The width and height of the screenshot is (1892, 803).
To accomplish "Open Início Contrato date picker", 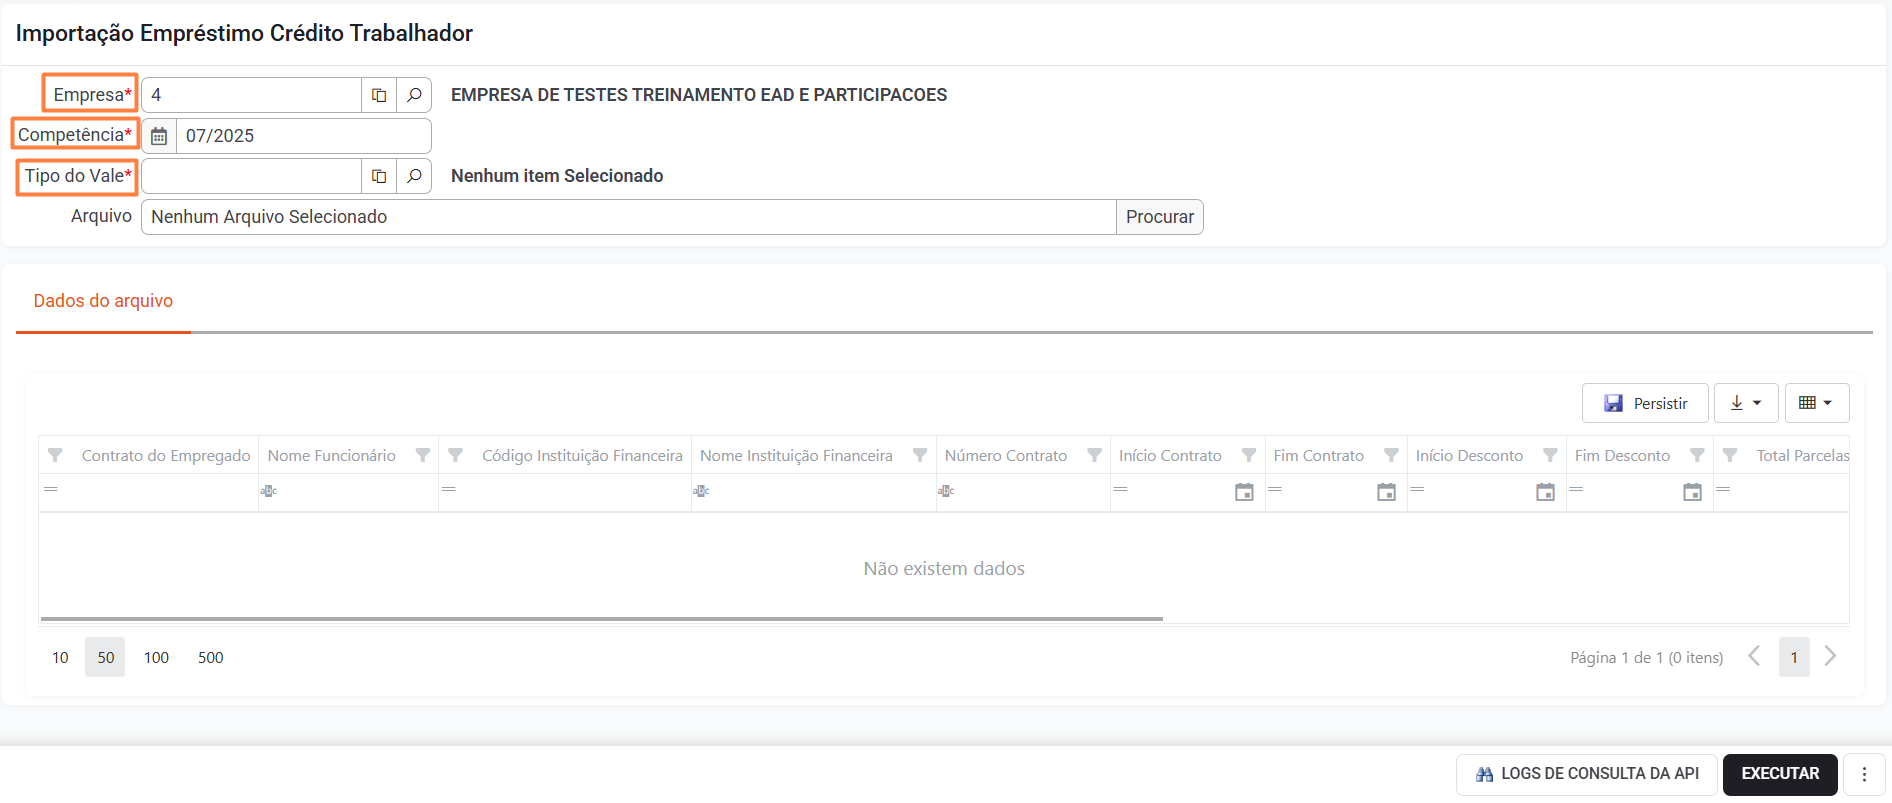I will click(1244, 492).
